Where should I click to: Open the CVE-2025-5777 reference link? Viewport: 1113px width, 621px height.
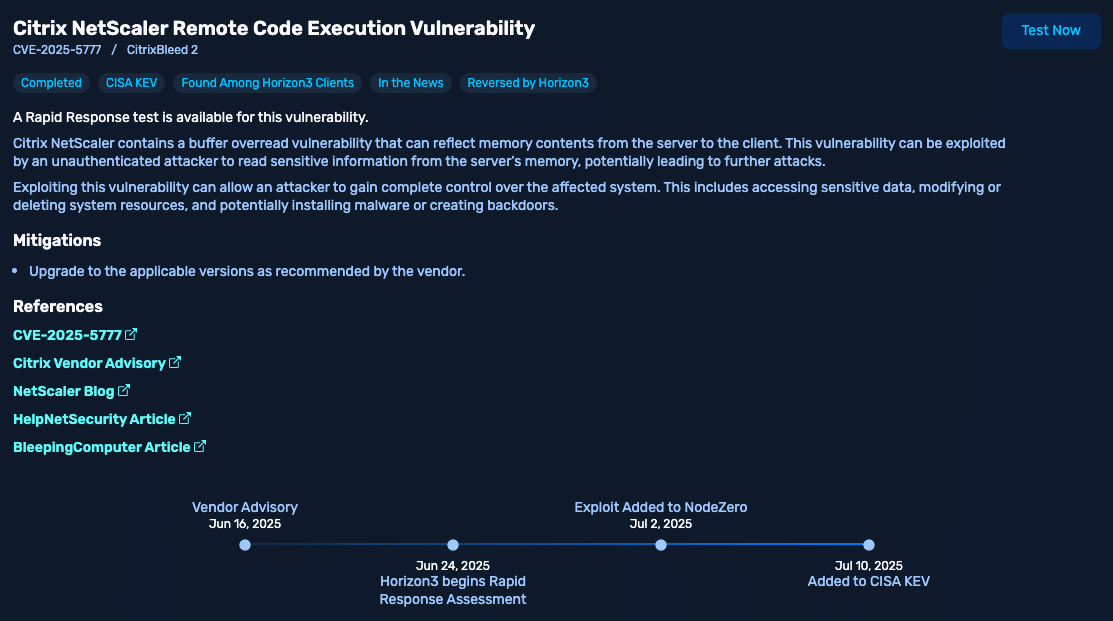(x=67, y=335)
